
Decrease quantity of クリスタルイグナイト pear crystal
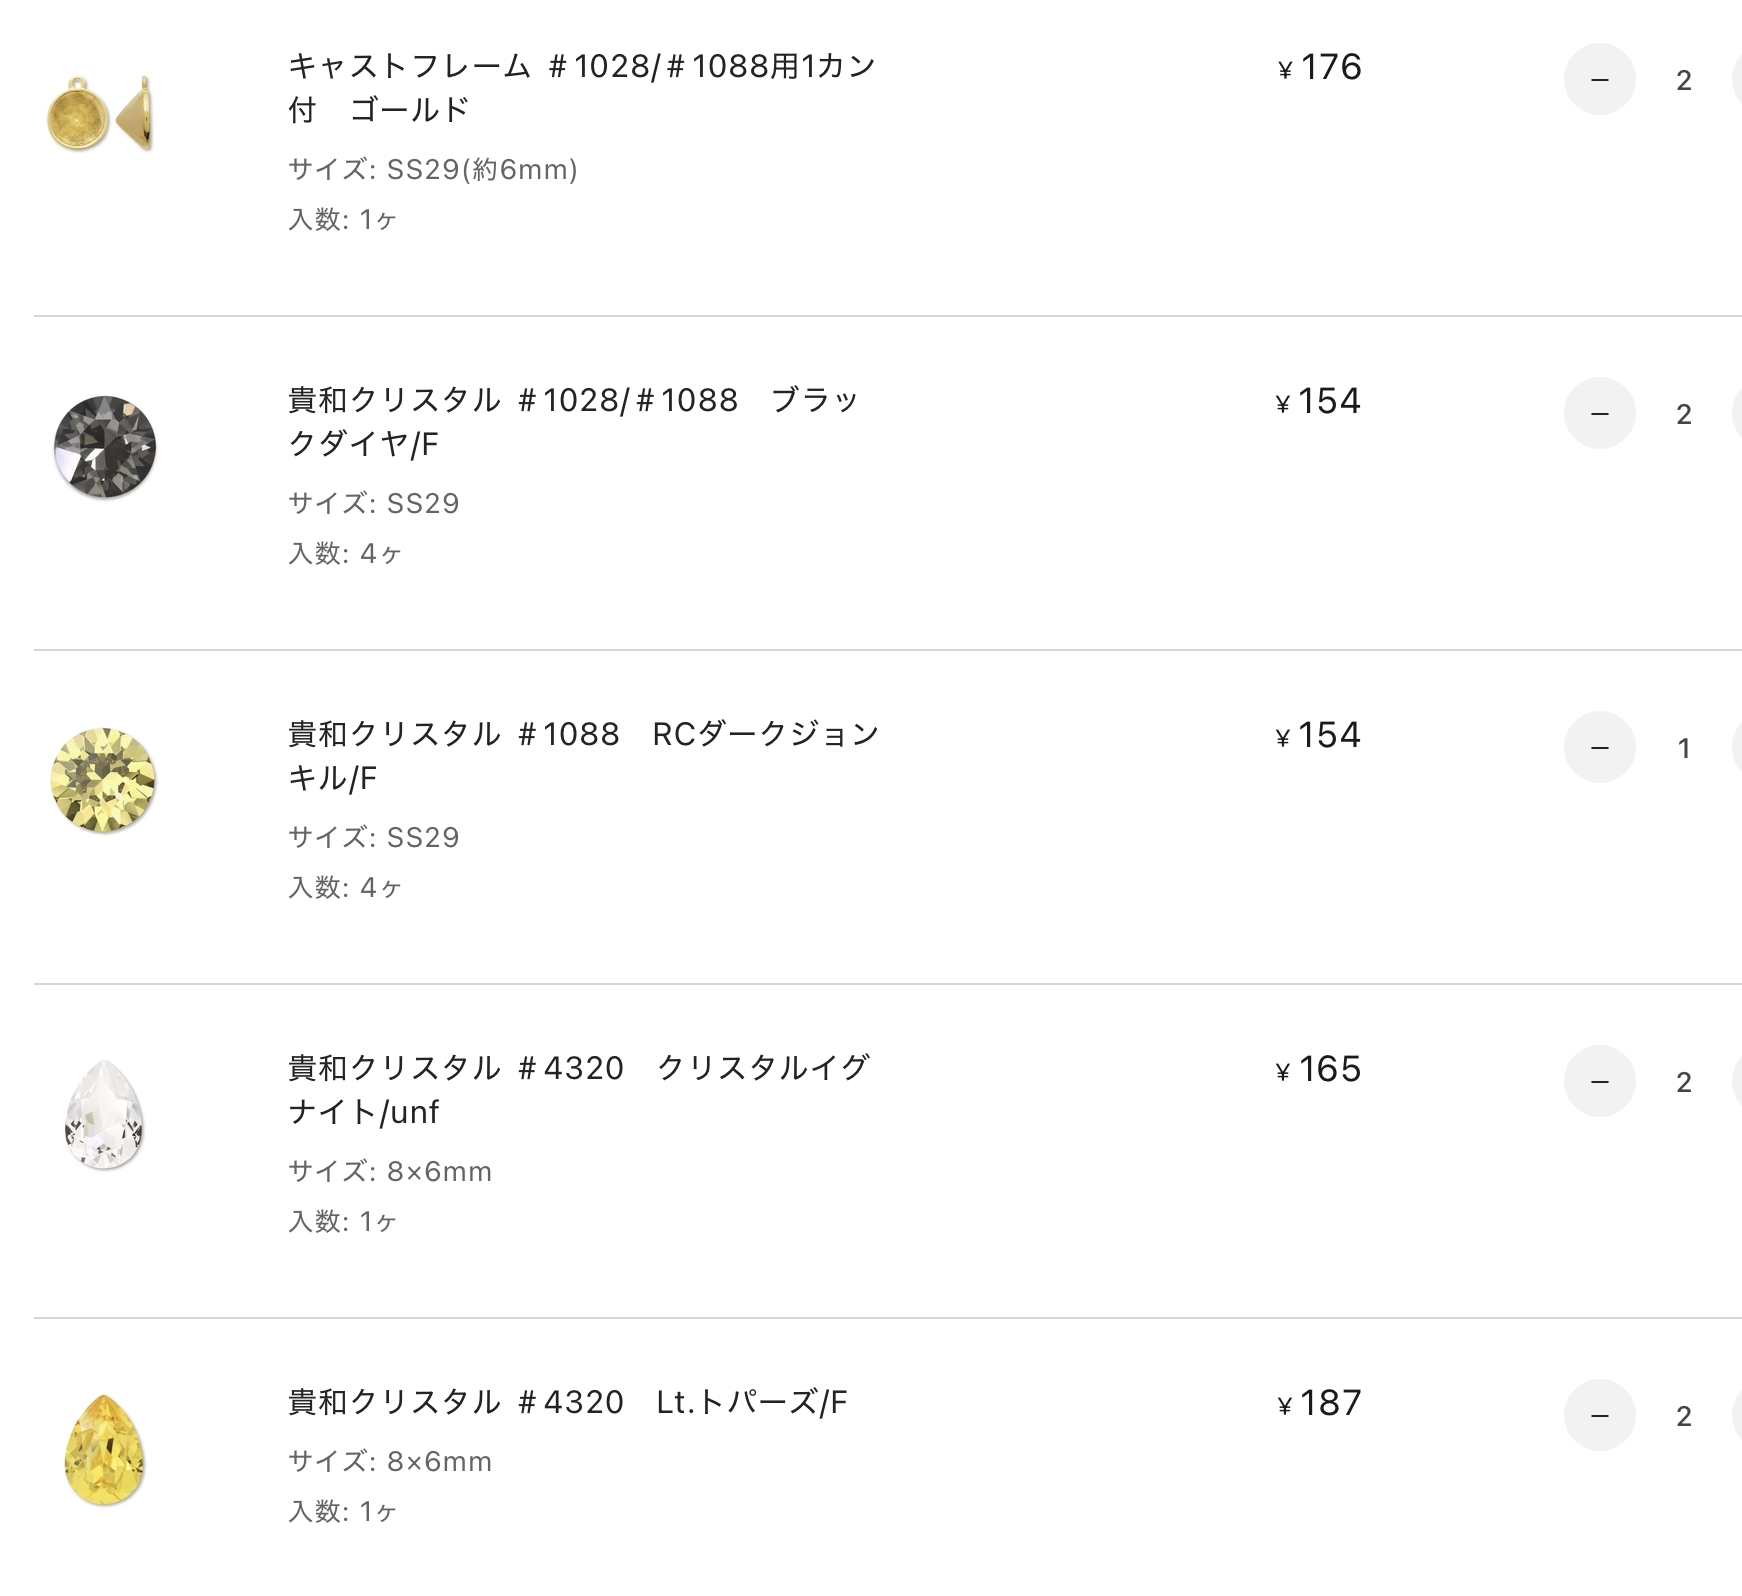point(1599,1081)
